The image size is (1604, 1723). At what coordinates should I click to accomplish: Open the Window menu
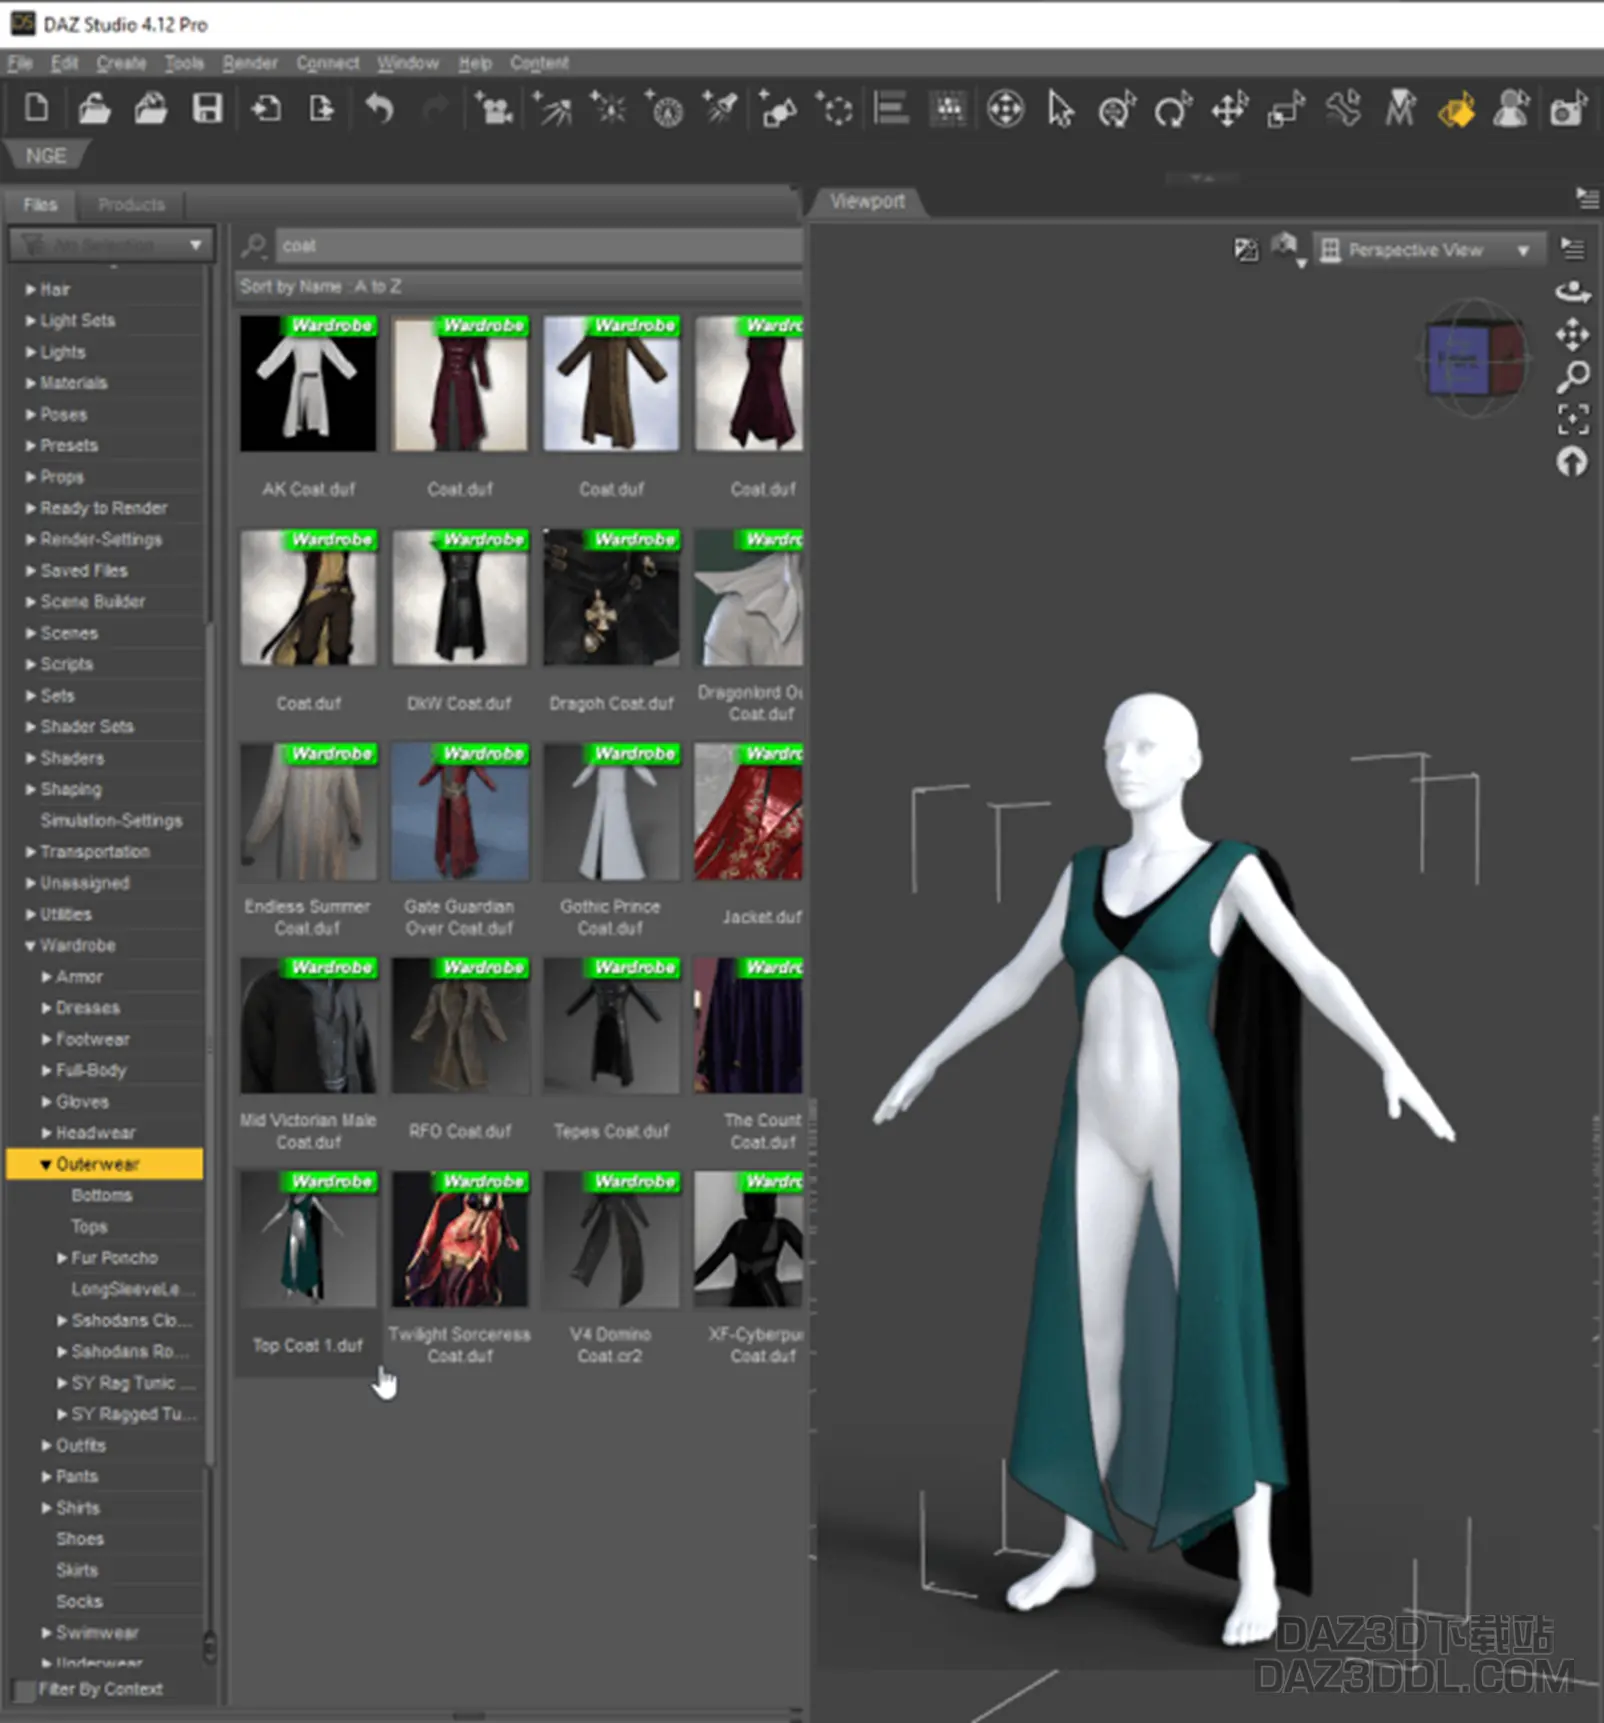(407, 62)
